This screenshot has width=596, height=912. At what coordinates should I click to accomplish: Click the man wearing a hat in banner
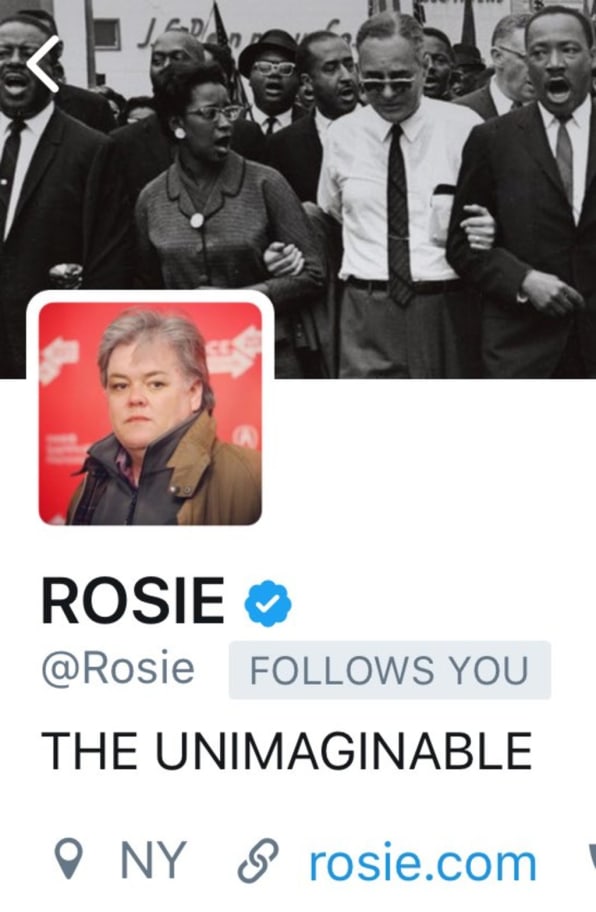click(272, 81)
